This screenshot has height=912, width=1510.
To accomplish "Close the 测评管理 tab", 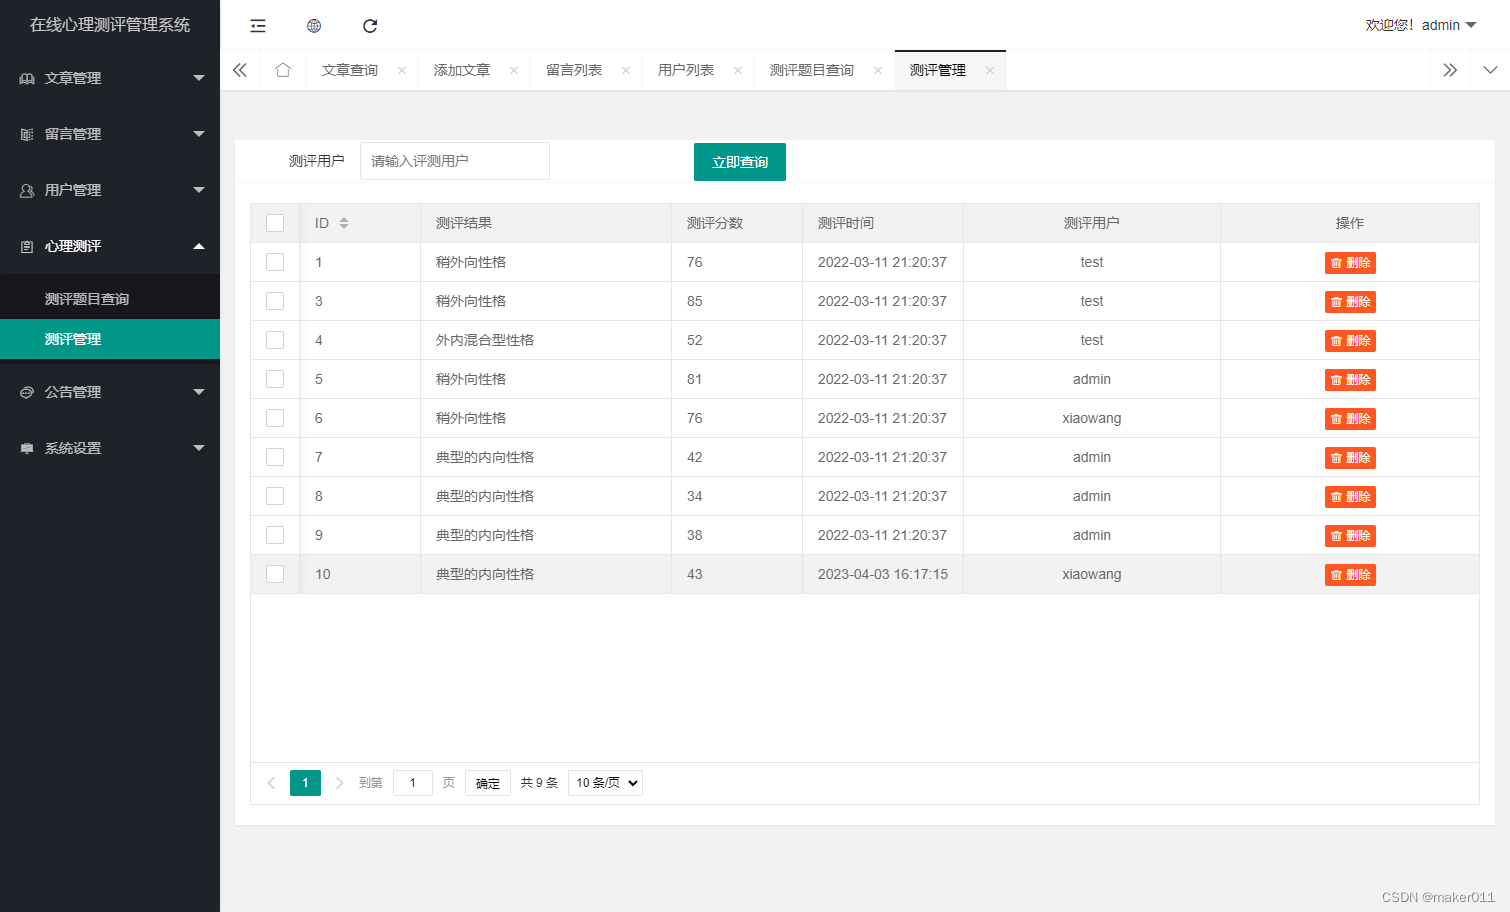I will click(990, 70).
